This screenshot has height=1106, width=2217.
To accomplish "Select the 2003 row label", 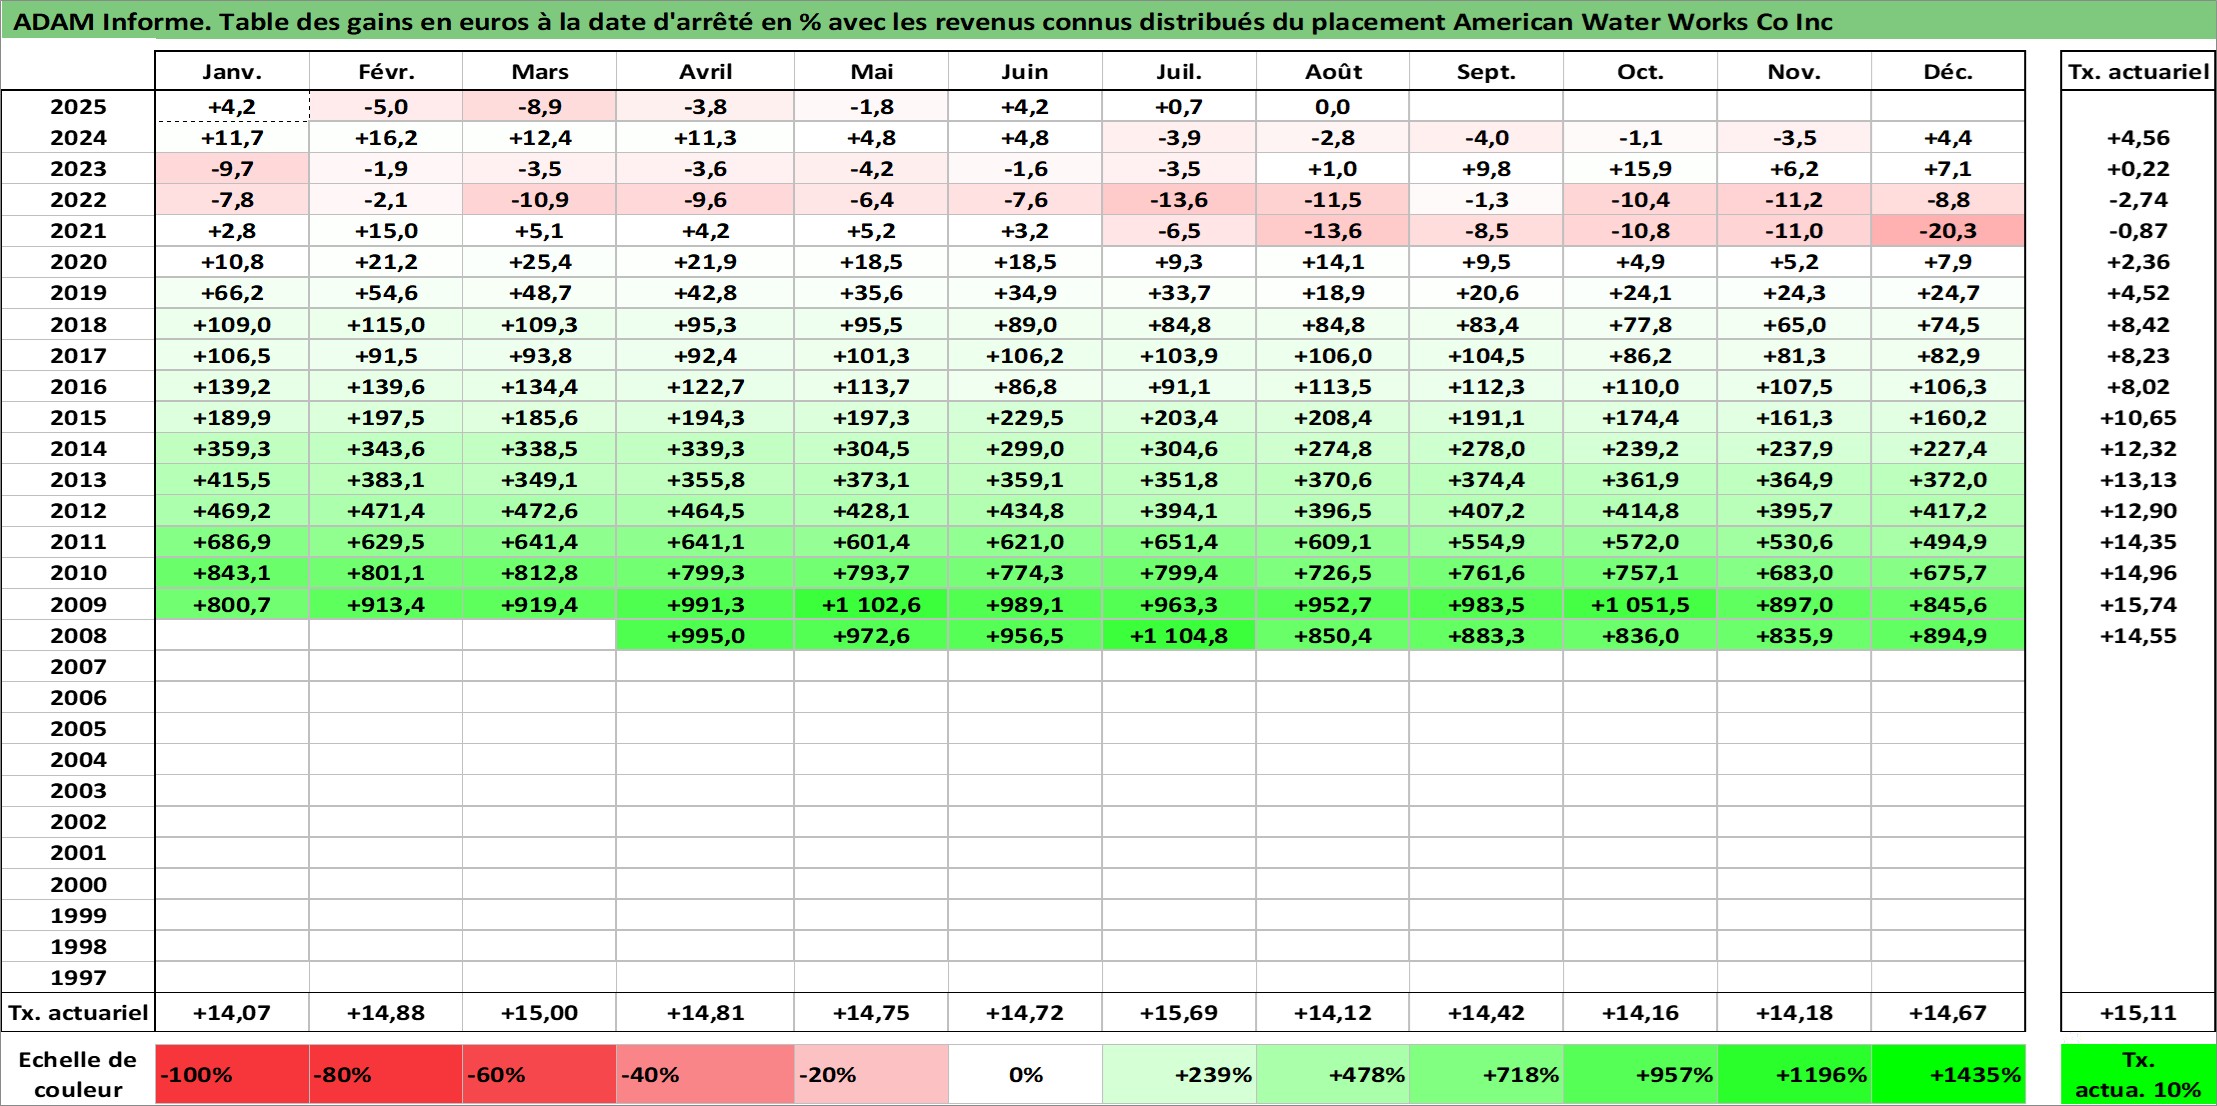I will 78,791.
